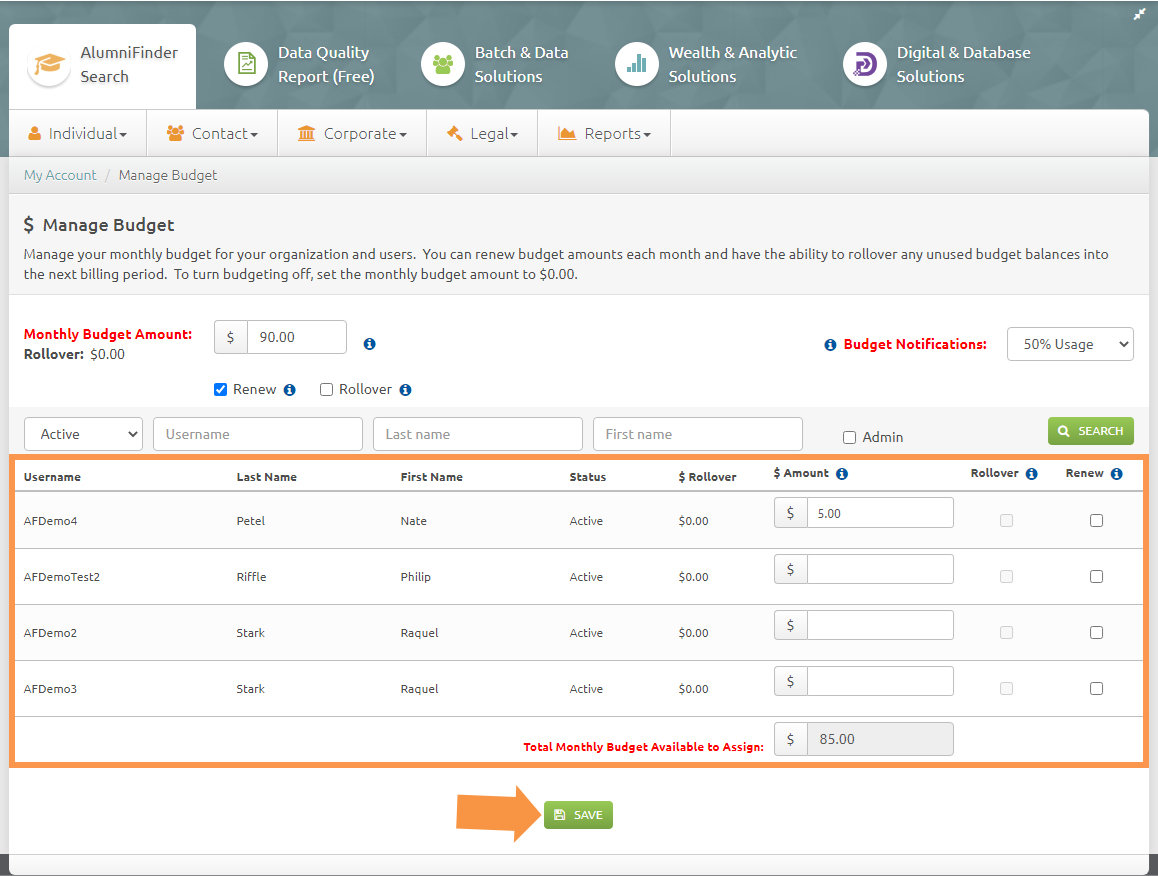Check the Renew box for AFDemoTest2

click(1097, 577)
